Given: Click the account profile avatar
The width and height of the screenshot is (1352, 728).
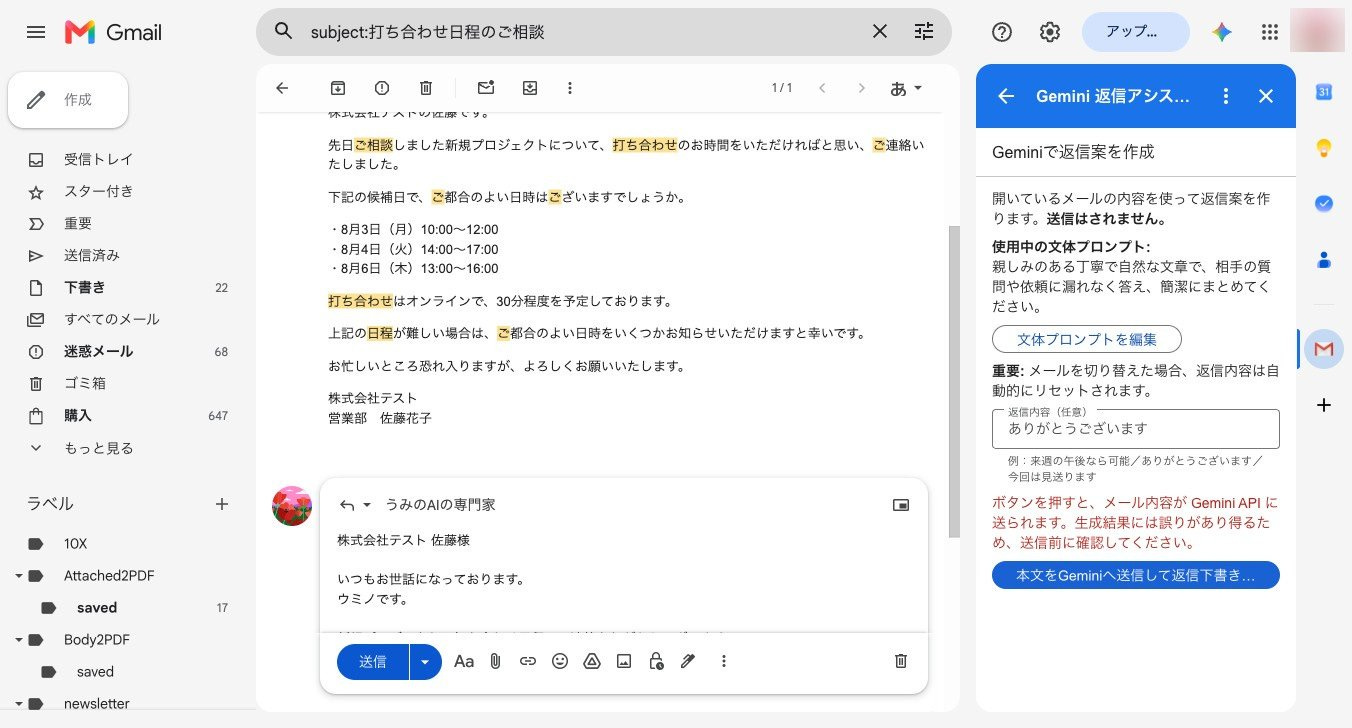Looking at the screenshot, I should 1317,31.
